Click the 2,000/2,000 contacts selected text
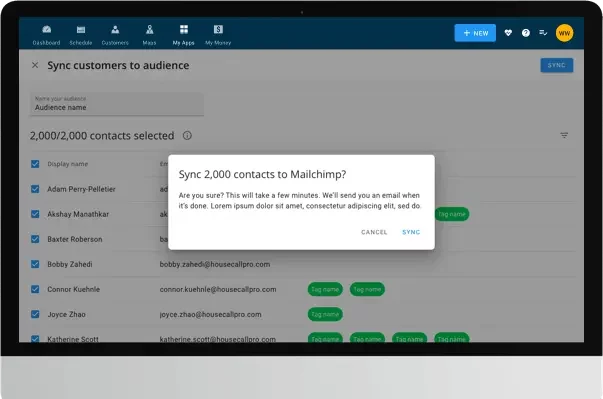The width and height of the screenshot is (603, 399). 102,136
